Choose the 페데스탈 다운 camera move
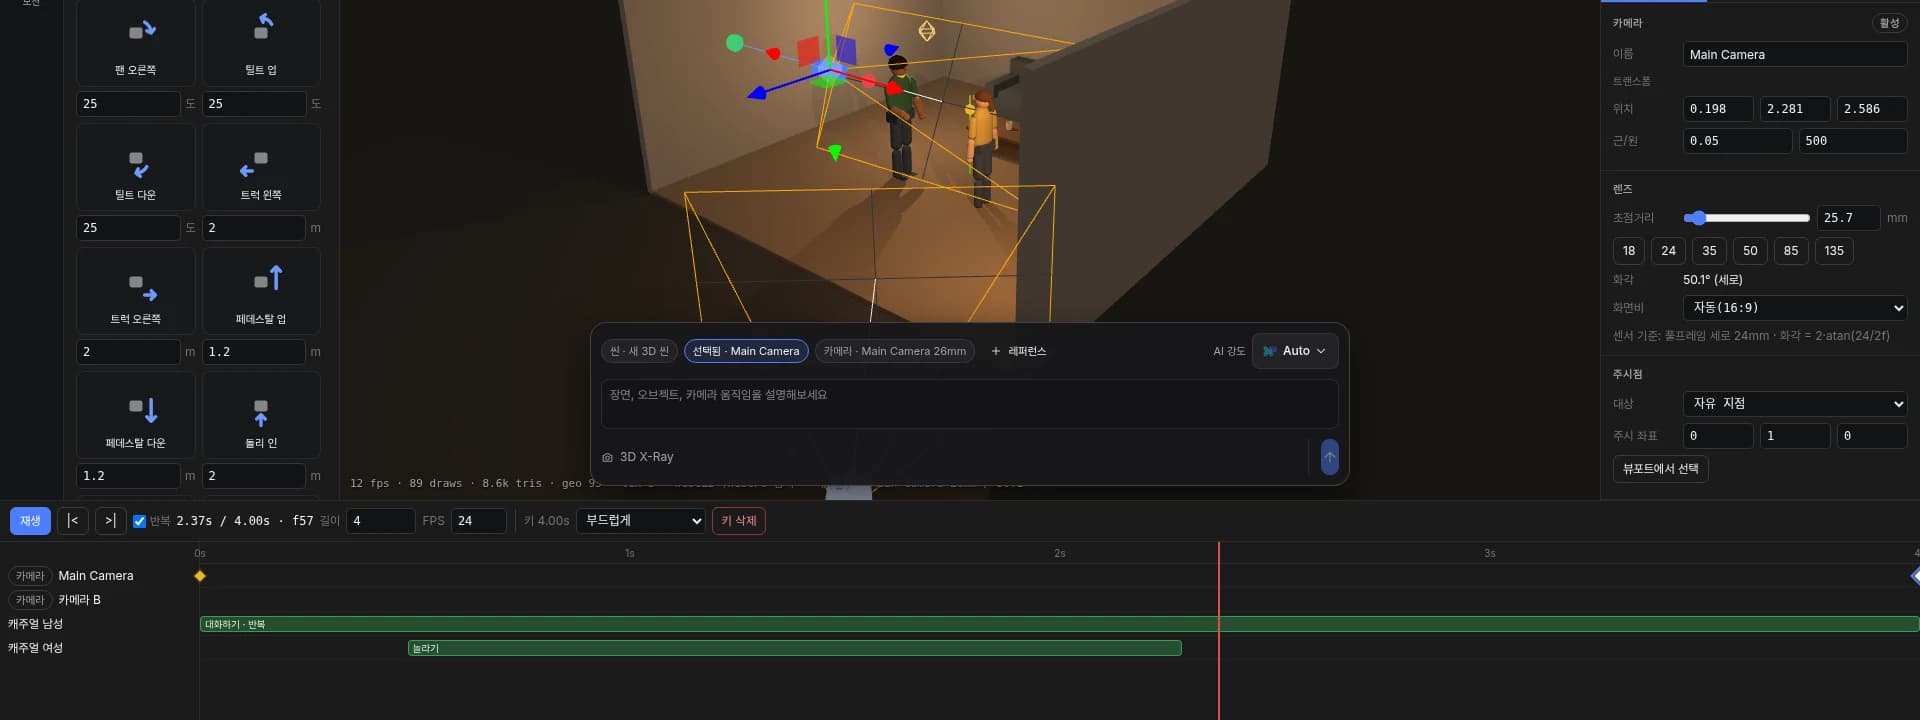Image resolution: width=1920 pixels, height=720 pixels. 136,415
